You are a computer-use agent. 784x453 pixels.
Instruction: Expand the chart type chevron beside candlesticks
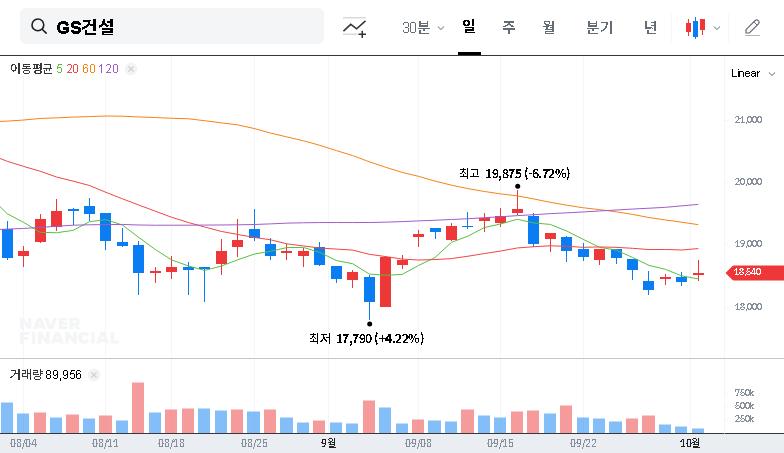point(717,28)
